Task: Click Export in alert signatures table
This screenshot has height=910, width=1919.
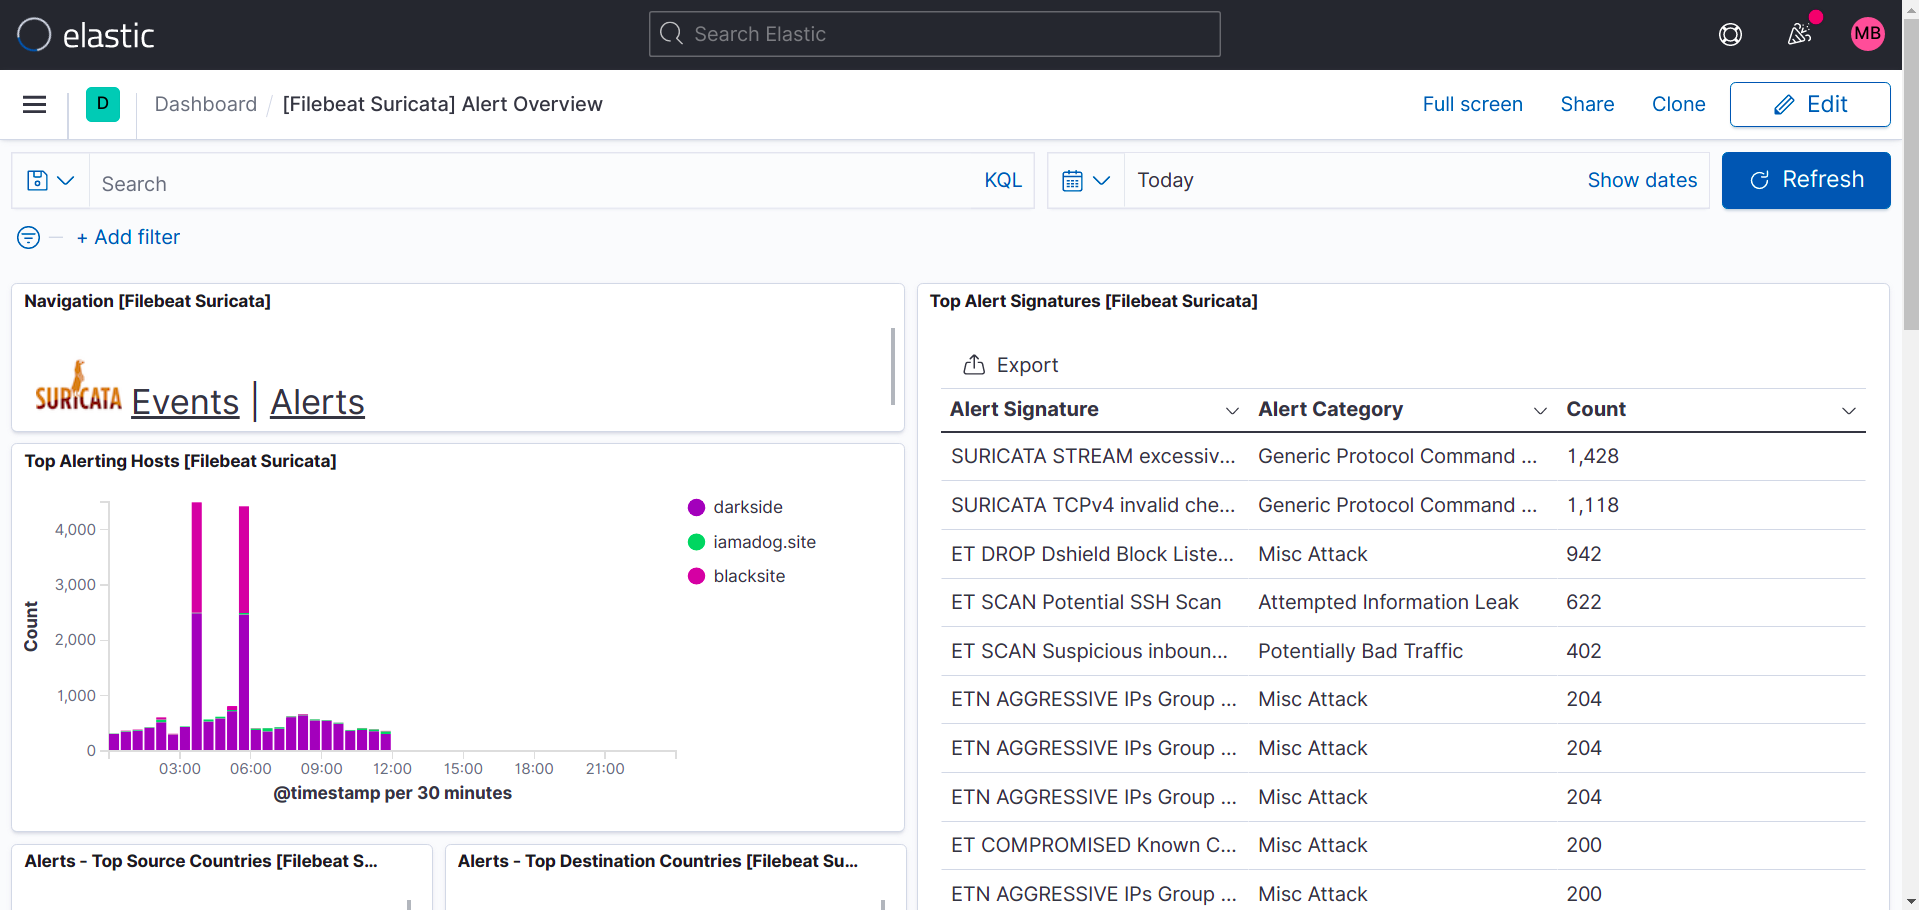Action: click(x=1010, y=365)
